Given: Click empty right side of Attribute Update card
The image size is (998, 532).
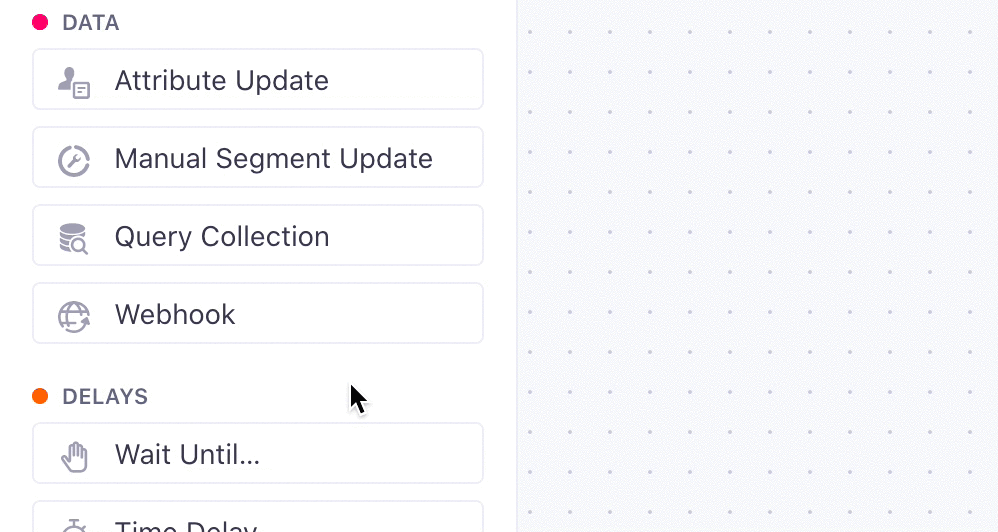Looking at the screenshot, I should [x=420, y=80].
